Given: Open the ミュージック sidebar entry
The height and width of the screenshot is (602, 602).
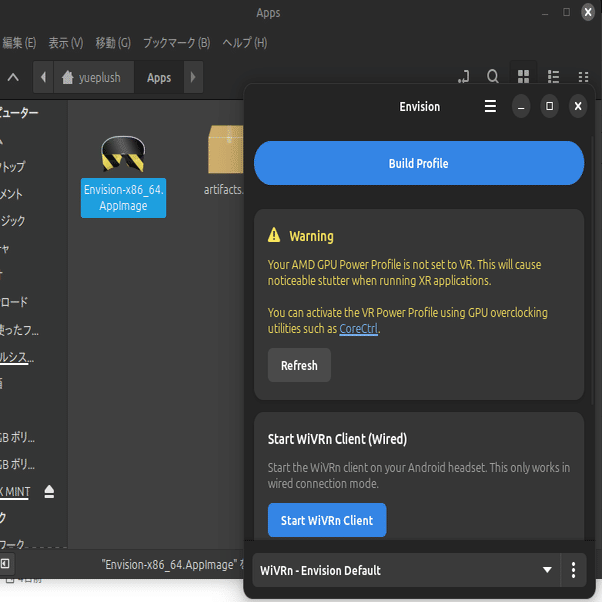Looking at the screenshot, I should point(13,220).
